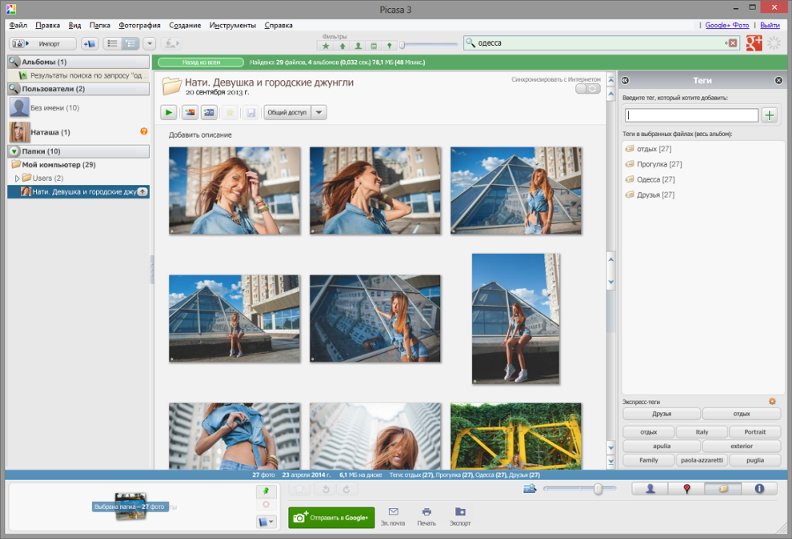Filter by starred photos
The image size is (792, 539).
(326, 46)
